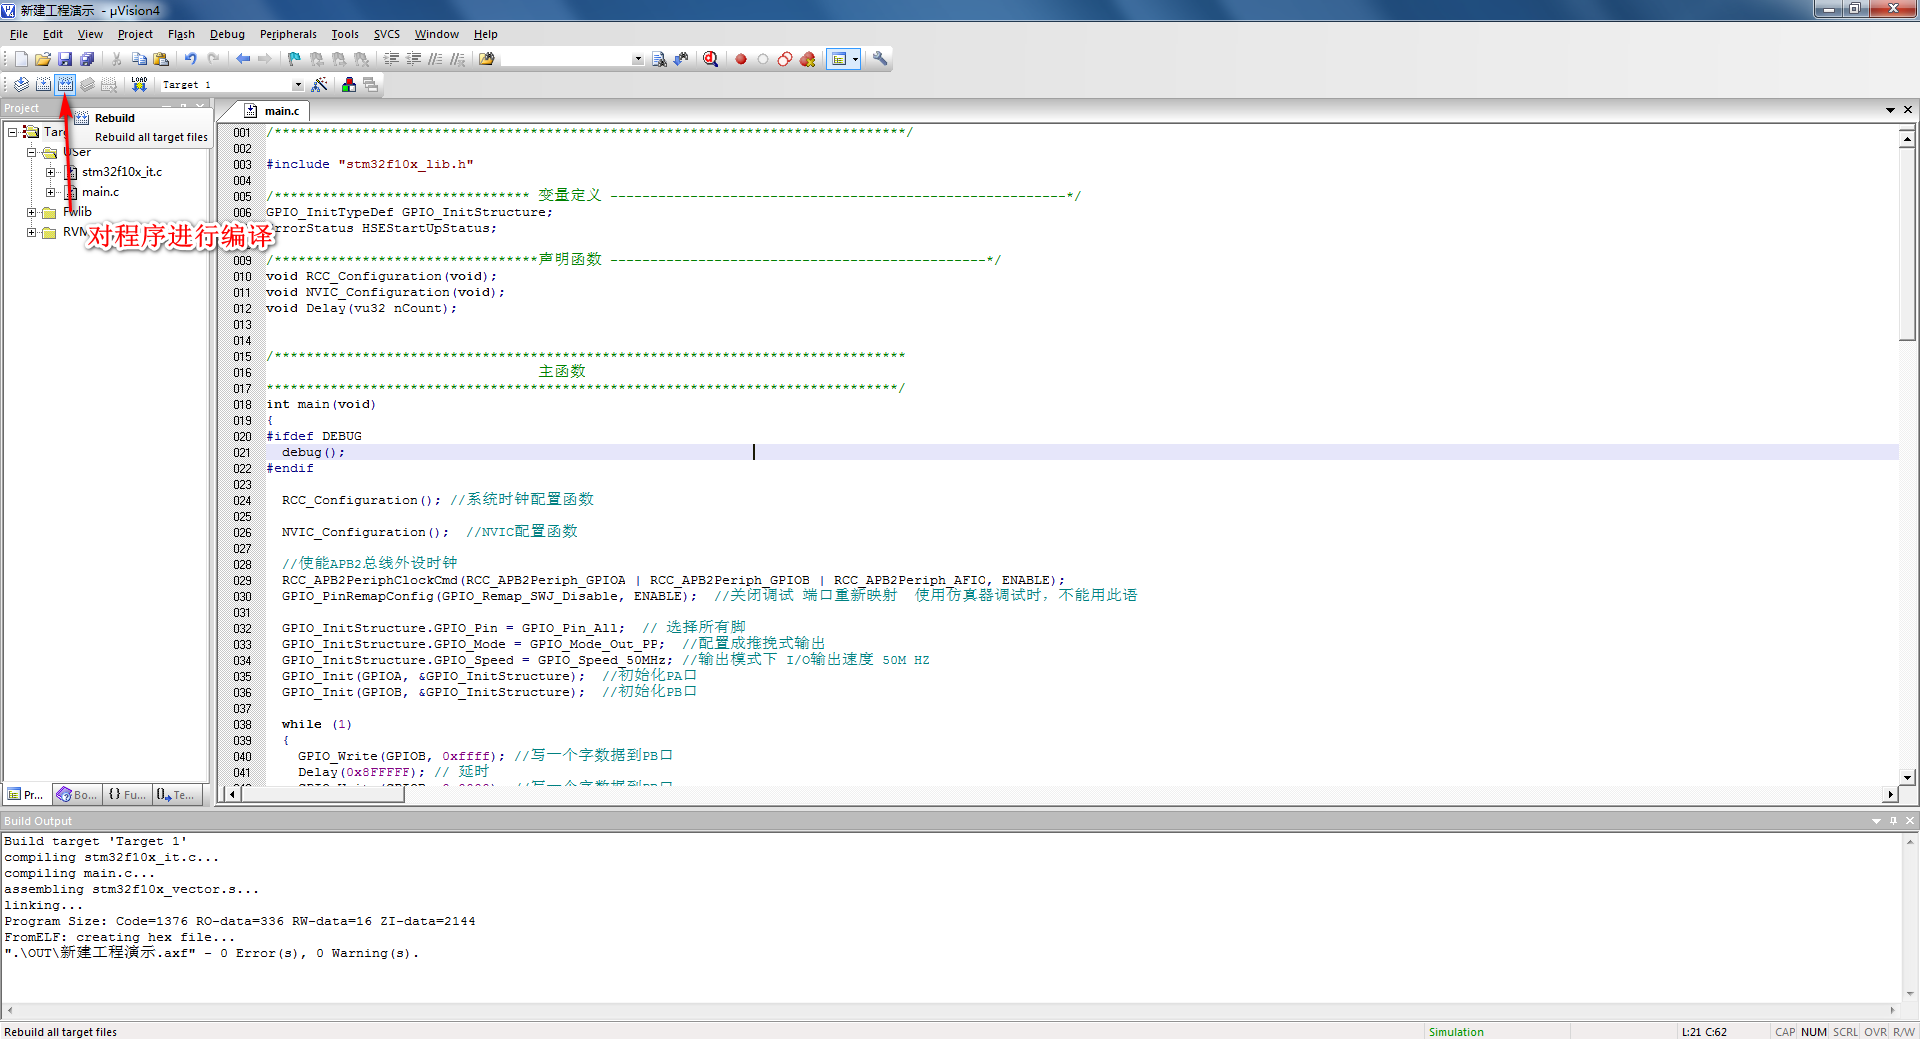This screenshot has height=1040, width=1920.
Task: Open the Peripherals menu
Action: (x=288, y=34)
